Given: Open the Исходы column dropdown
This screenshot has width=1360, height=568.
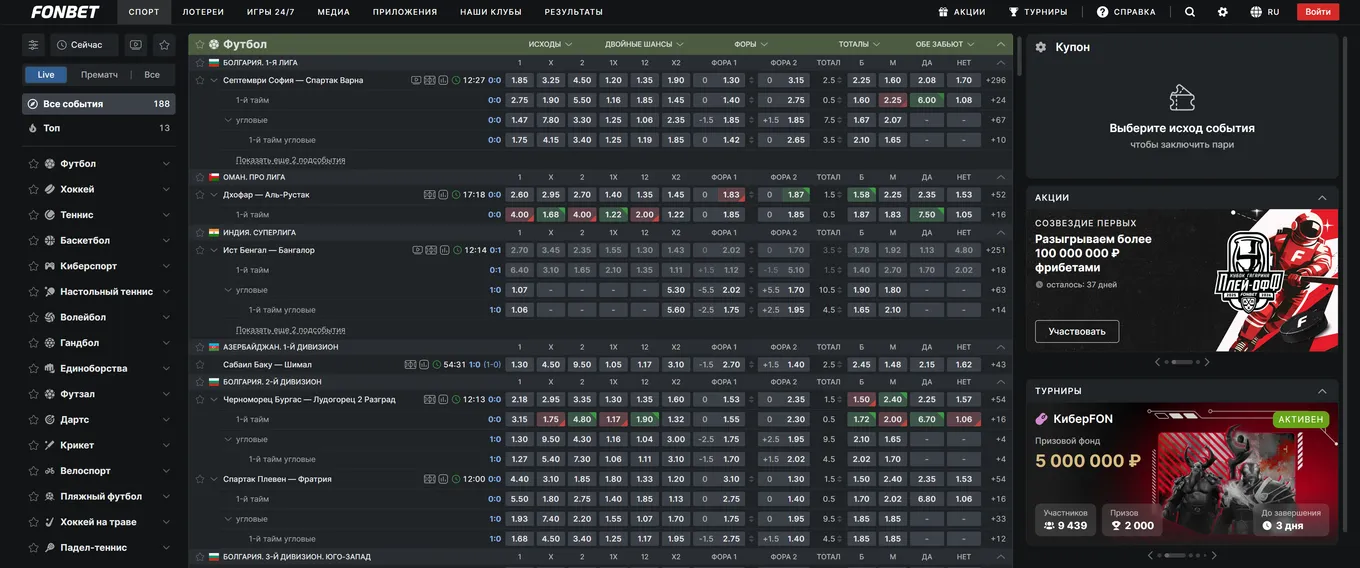Looking at the screenshot, I should (x=550, y=44).
